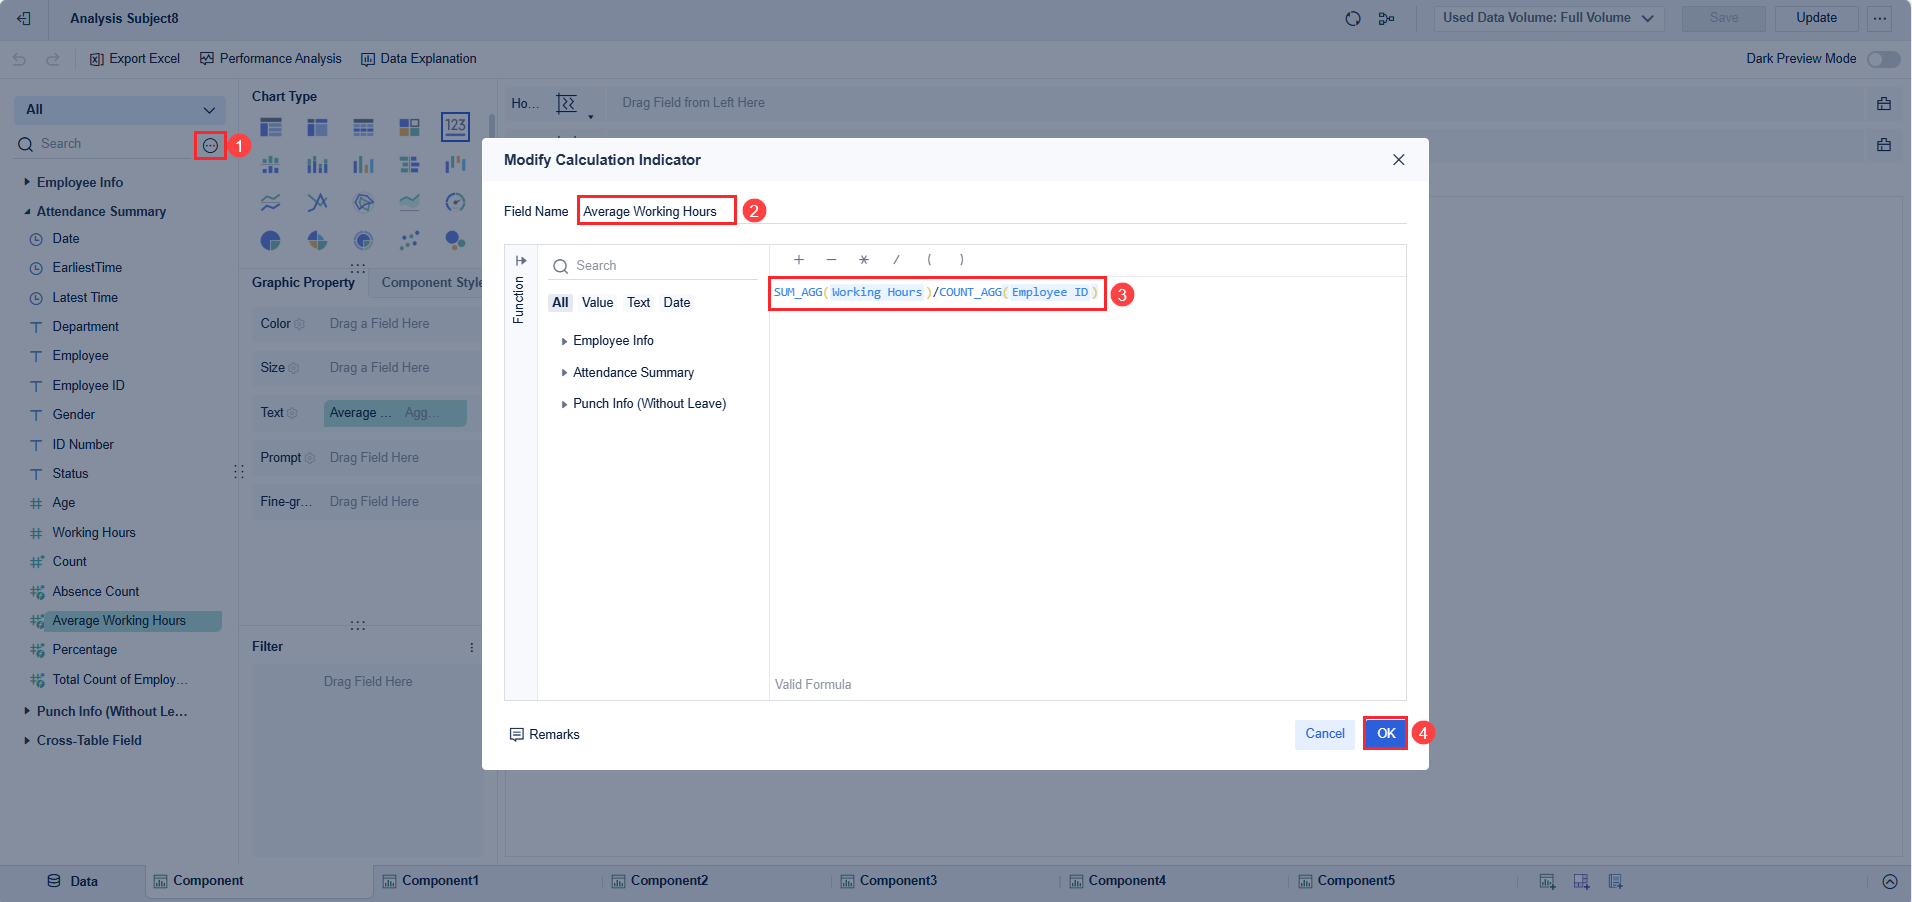The width and height of the screenshot is (1912, 902).
Task: Confirm the formula with OK
Action: [x=1386, y=734]
